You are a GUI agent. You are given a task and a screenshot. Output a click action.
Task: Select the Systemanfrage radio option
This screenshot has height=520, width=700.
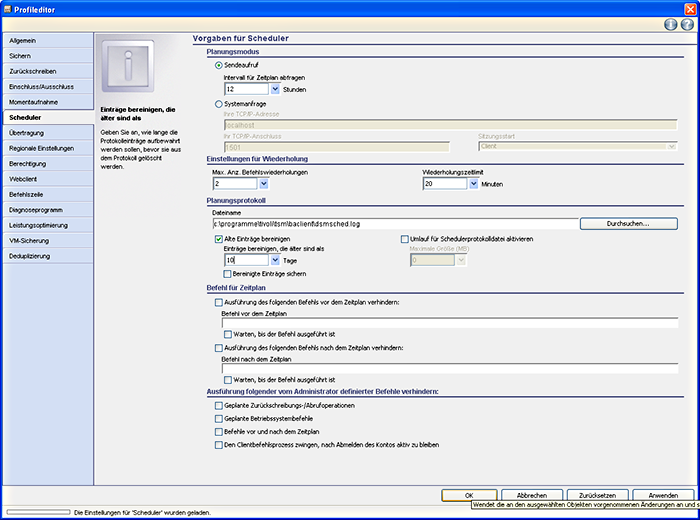coord(219,103)
